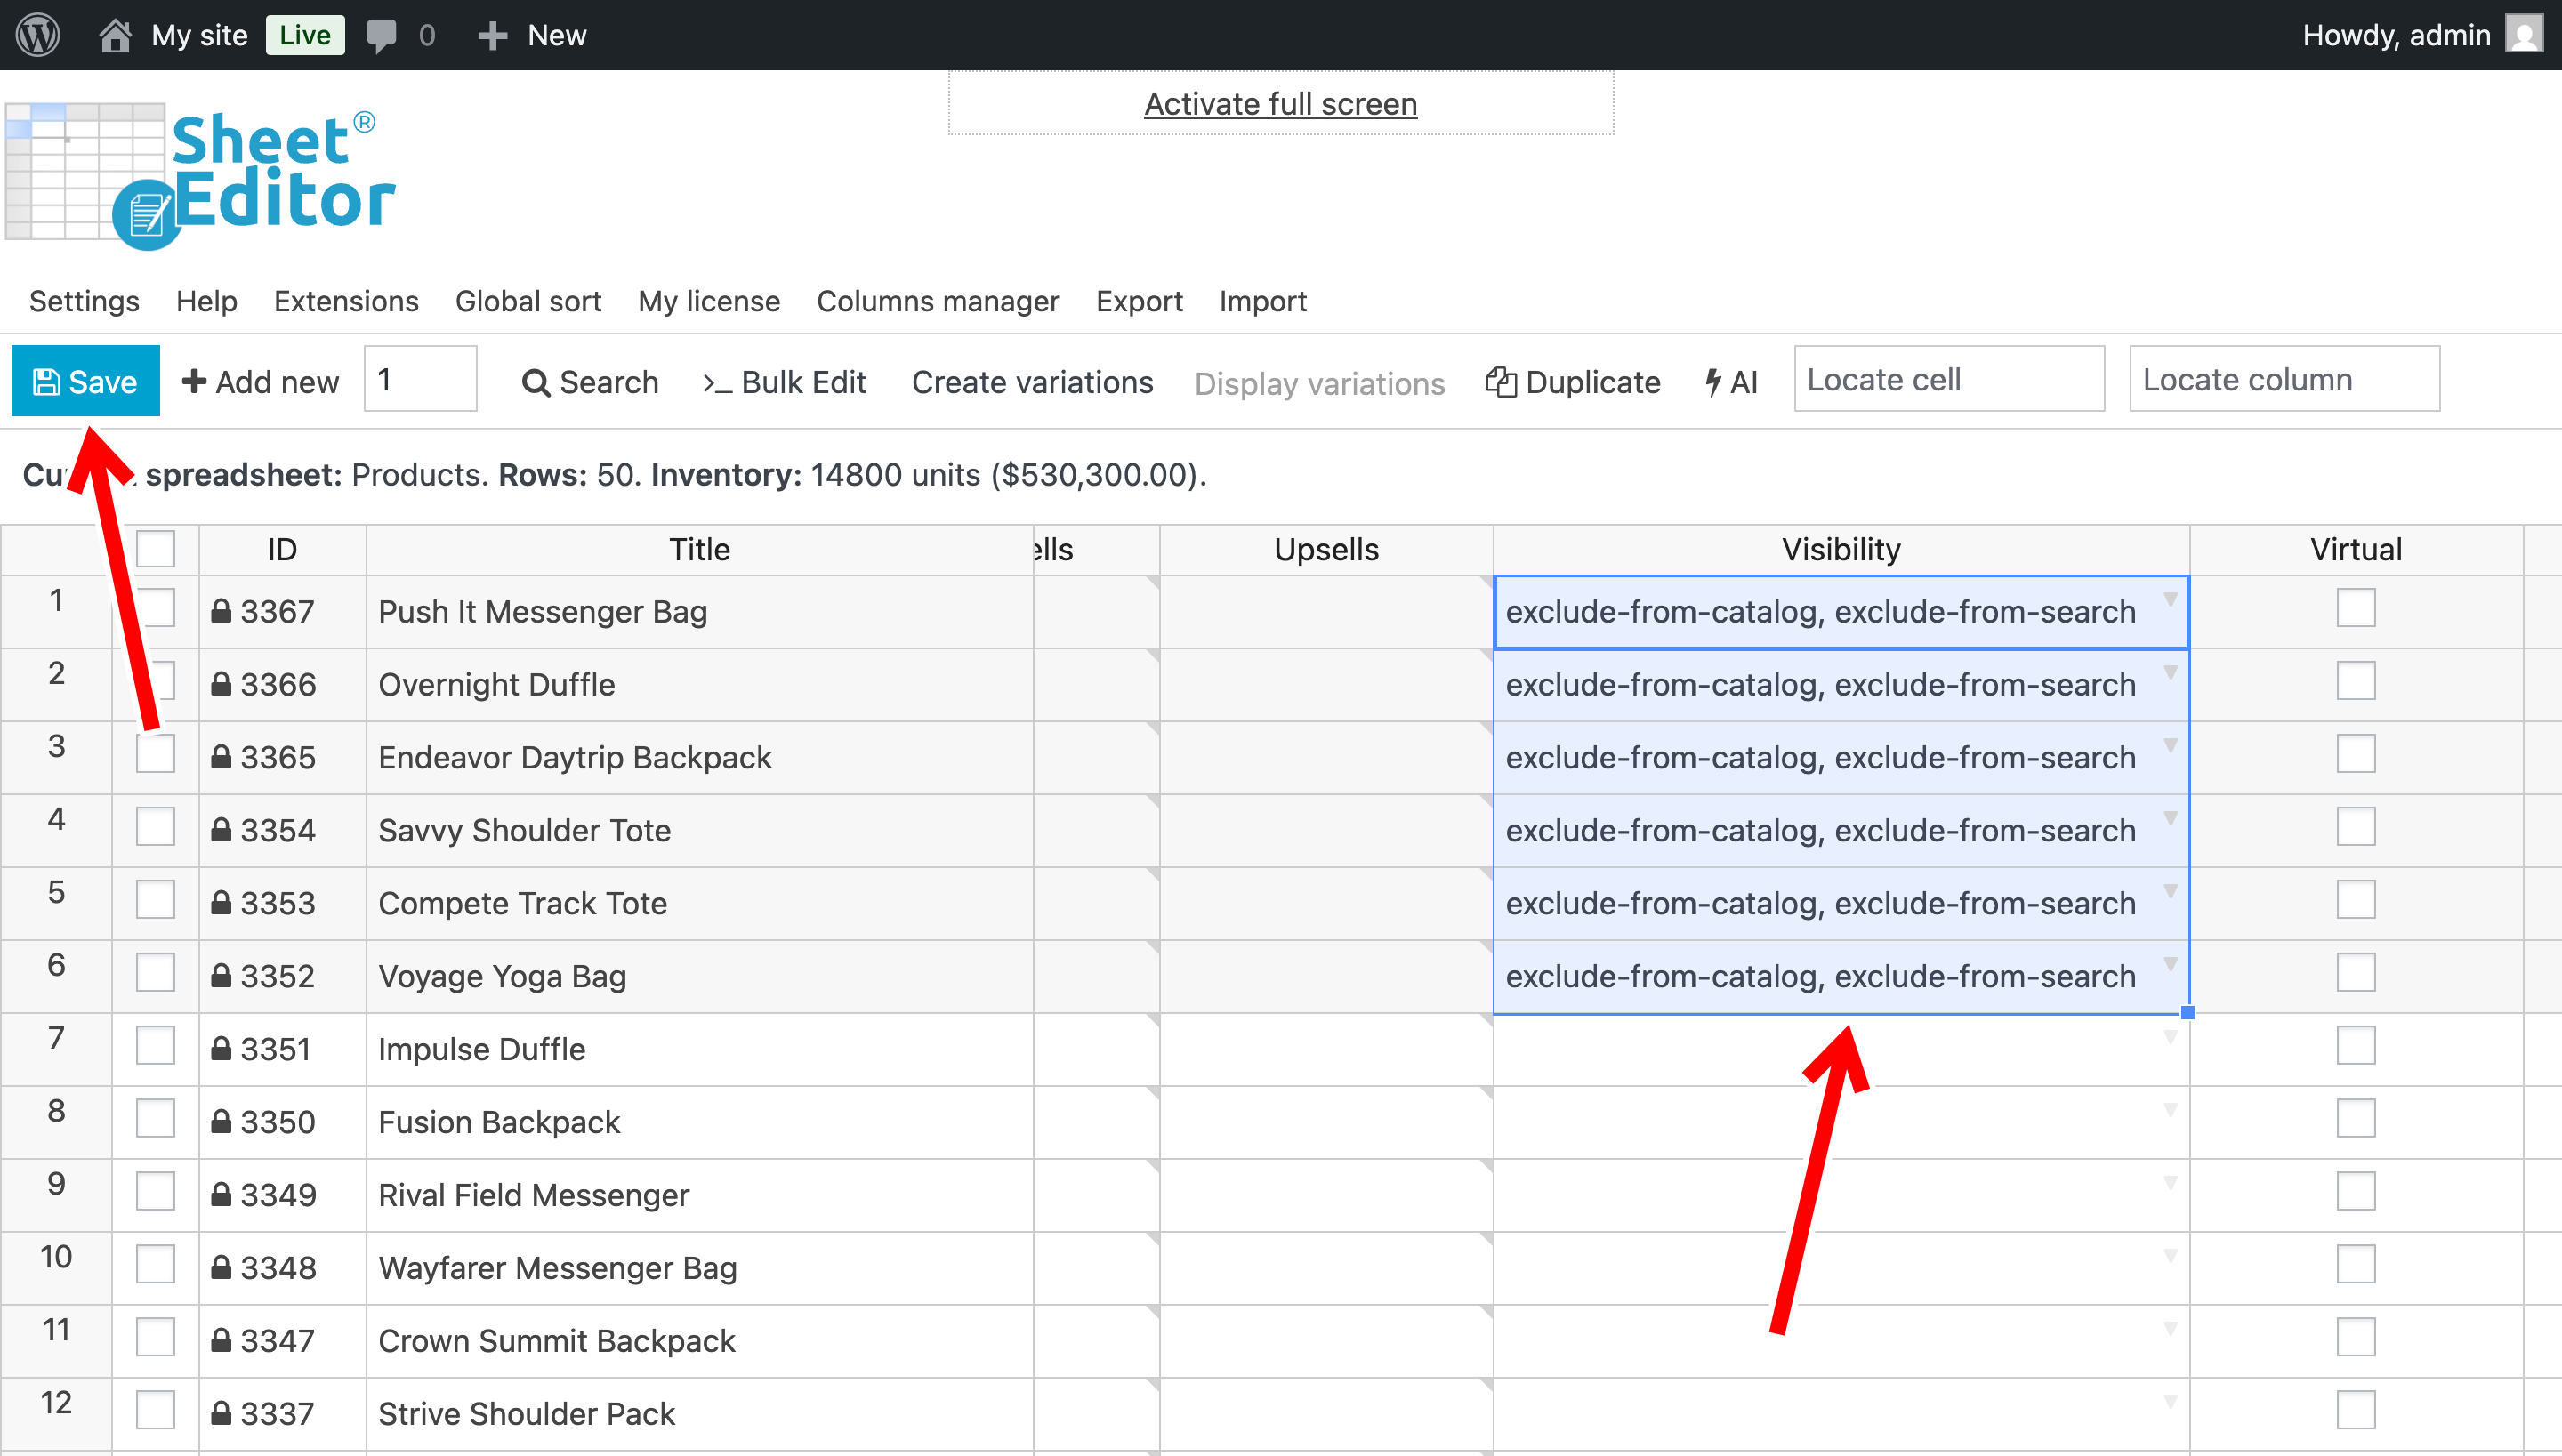Expand Visibility dropdown for Impulse Duffle row
The height and width of the screenshot is (1456, 2562).
[2170, 1038]
